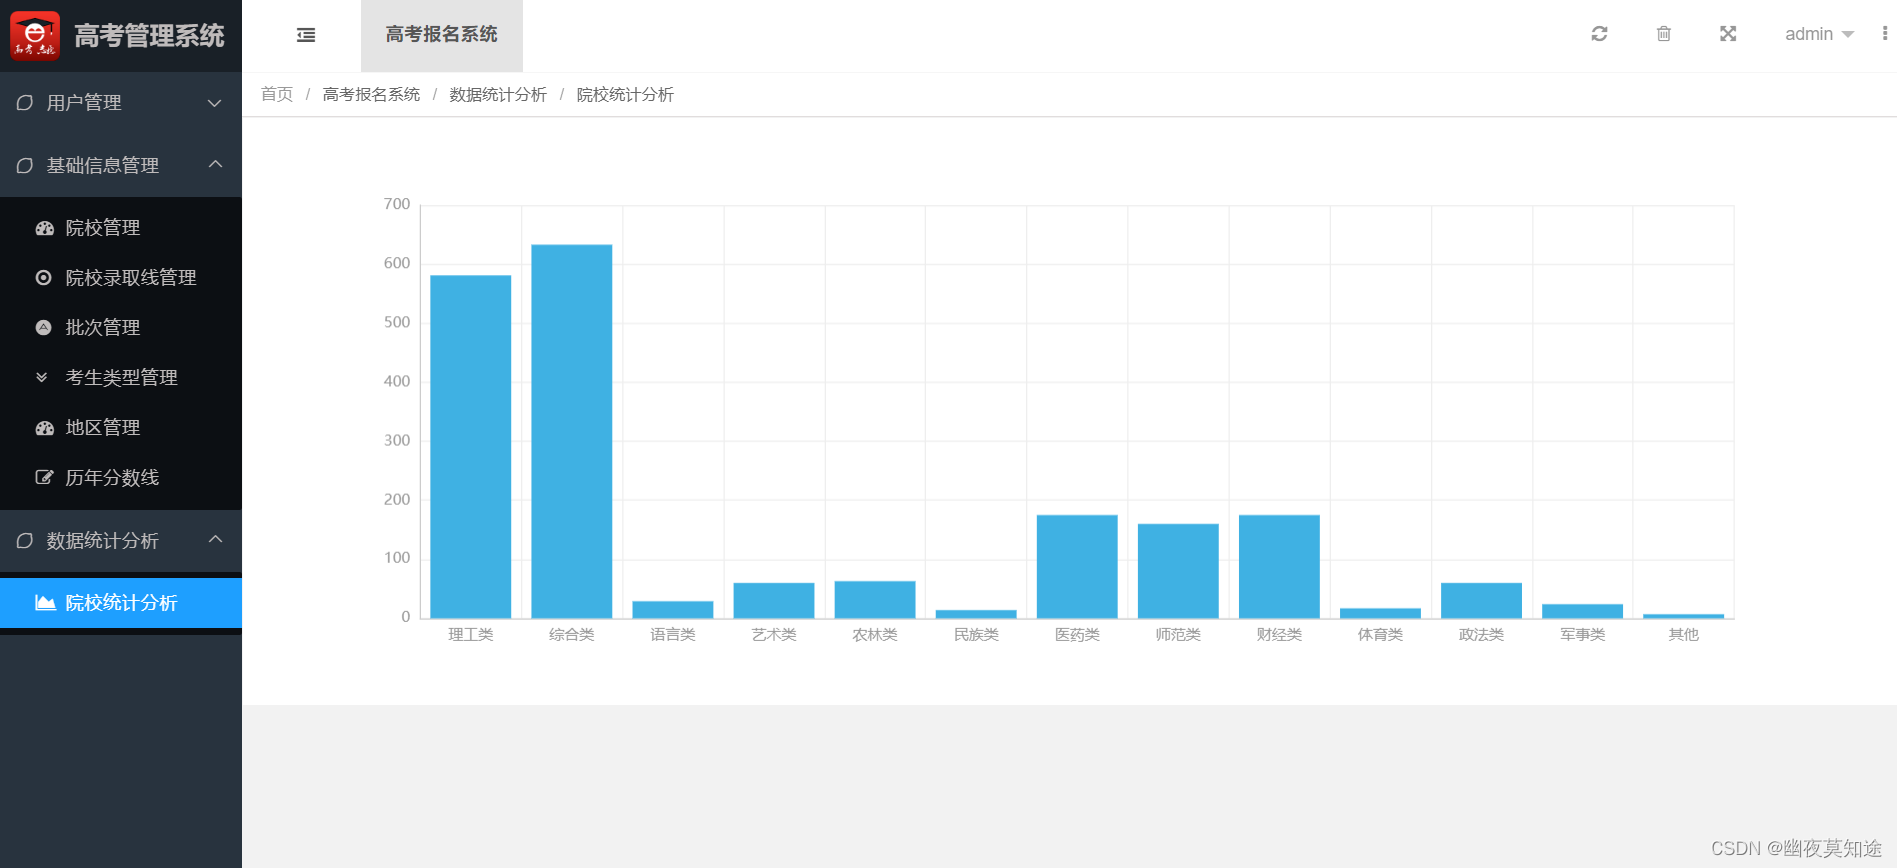Click the 其他 axis label
The image size is (1897, 868).
(1684, 635)
